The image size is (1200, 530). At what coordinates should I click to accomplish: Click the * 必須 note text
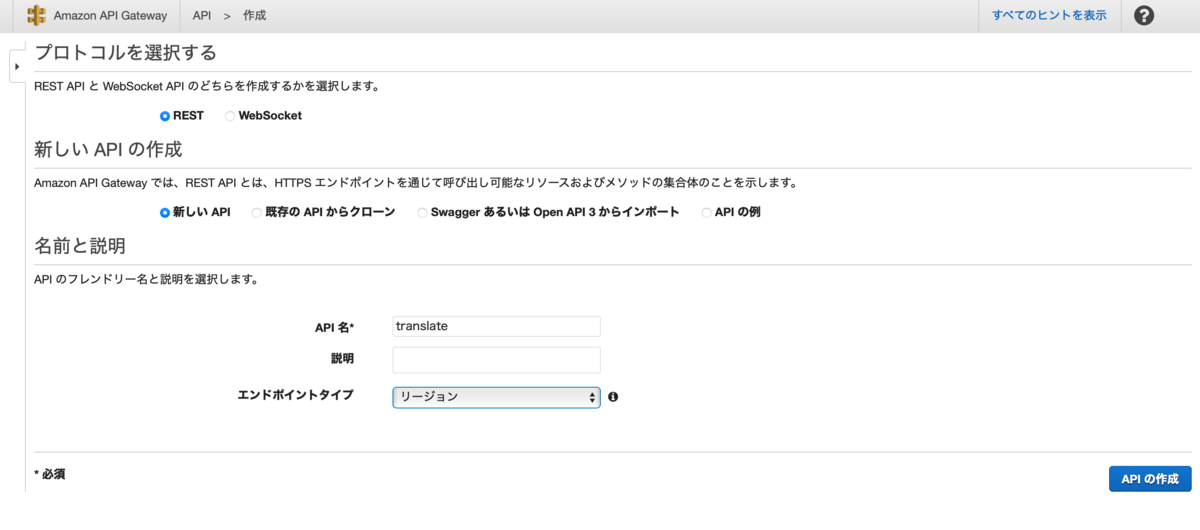tap(50, 474)
